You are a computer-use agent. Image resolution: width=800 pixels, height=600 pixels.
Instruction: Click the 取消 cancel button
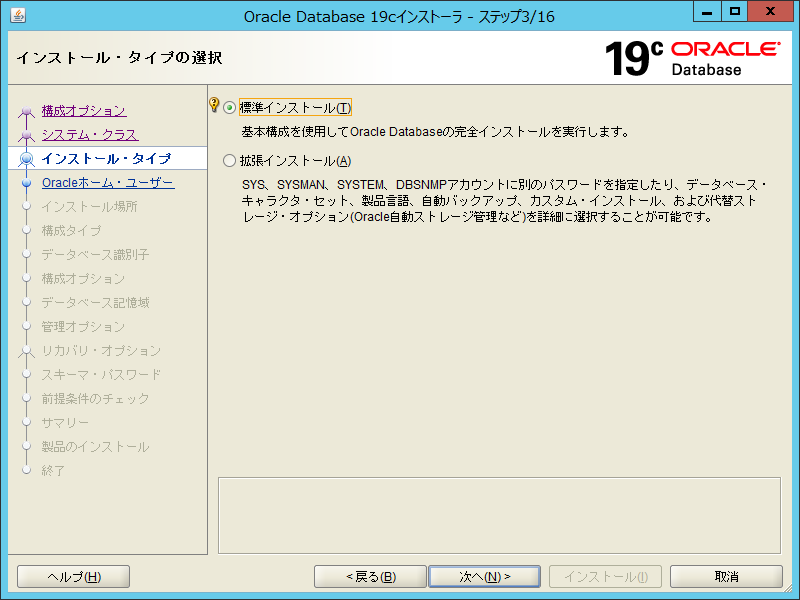(x=727, y=577)
